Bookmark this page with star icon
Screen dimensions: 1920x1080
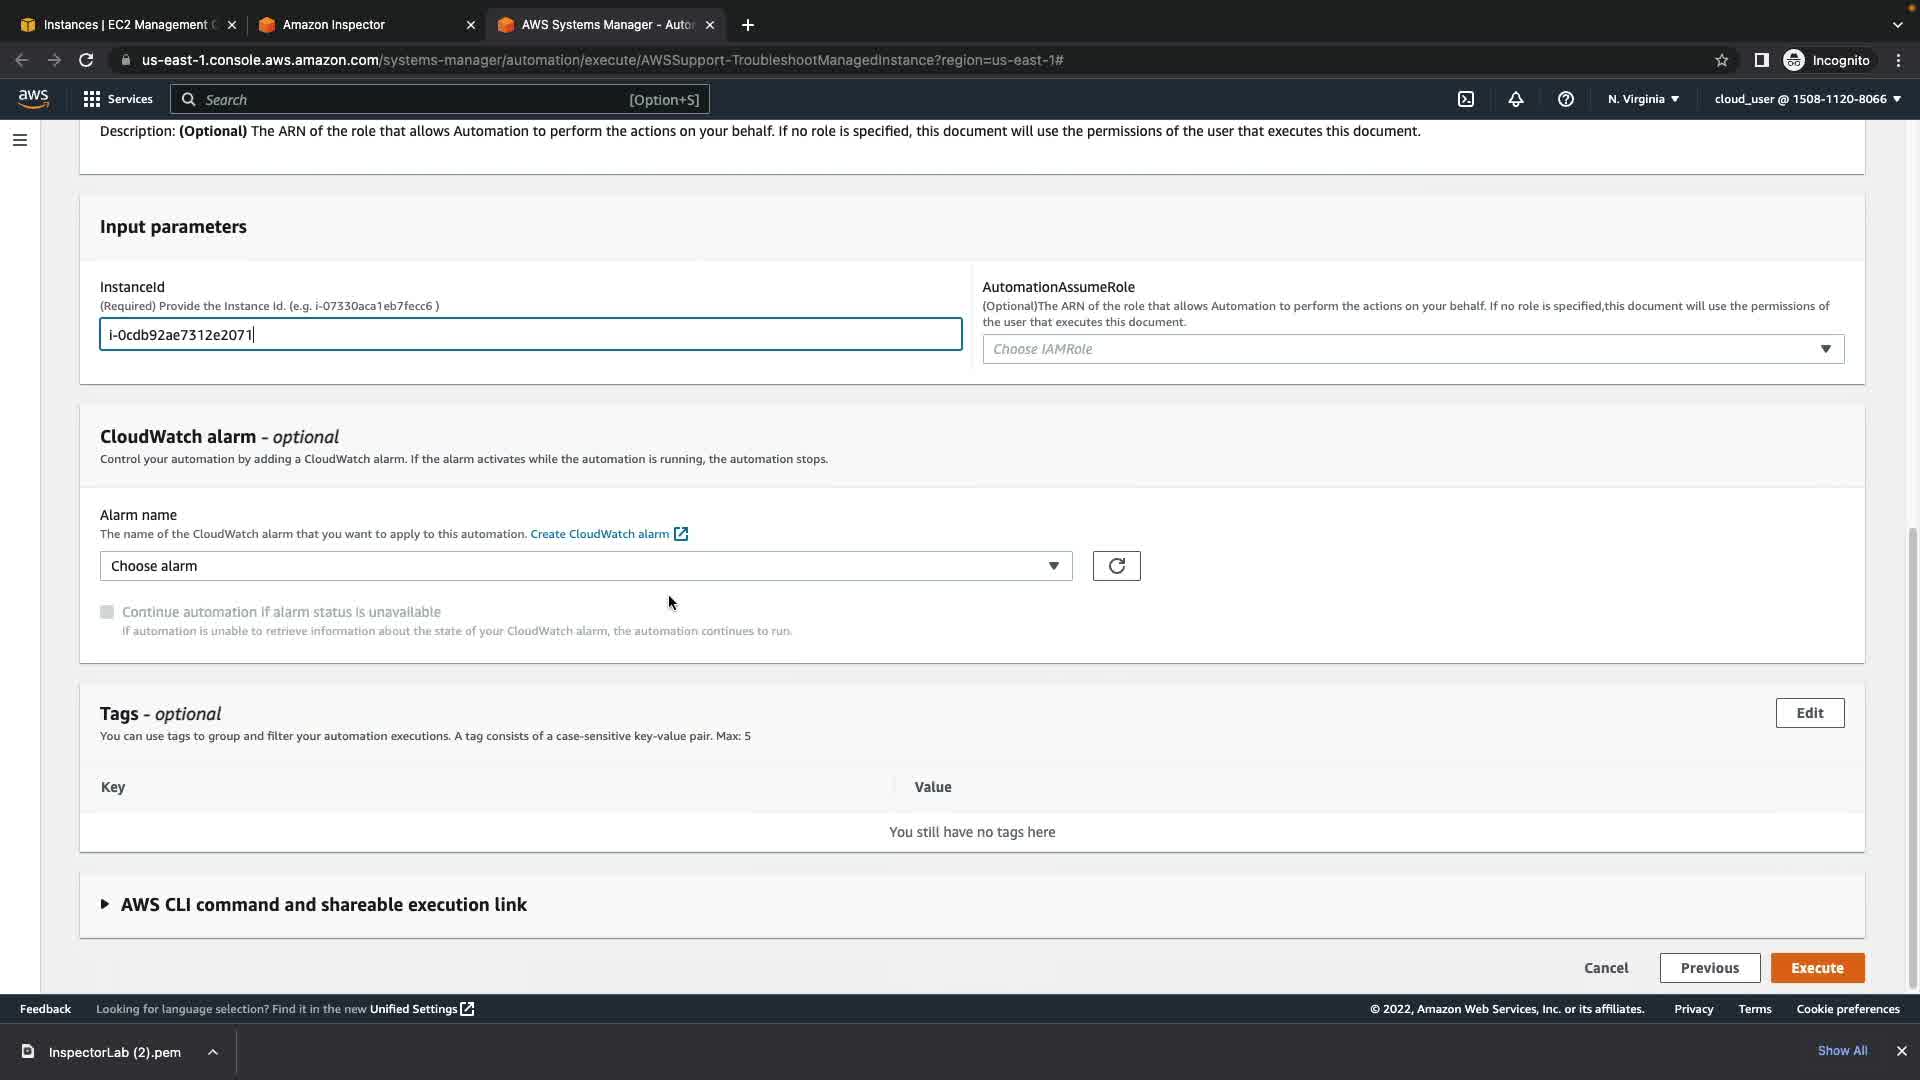click(x=1721, y=60)
